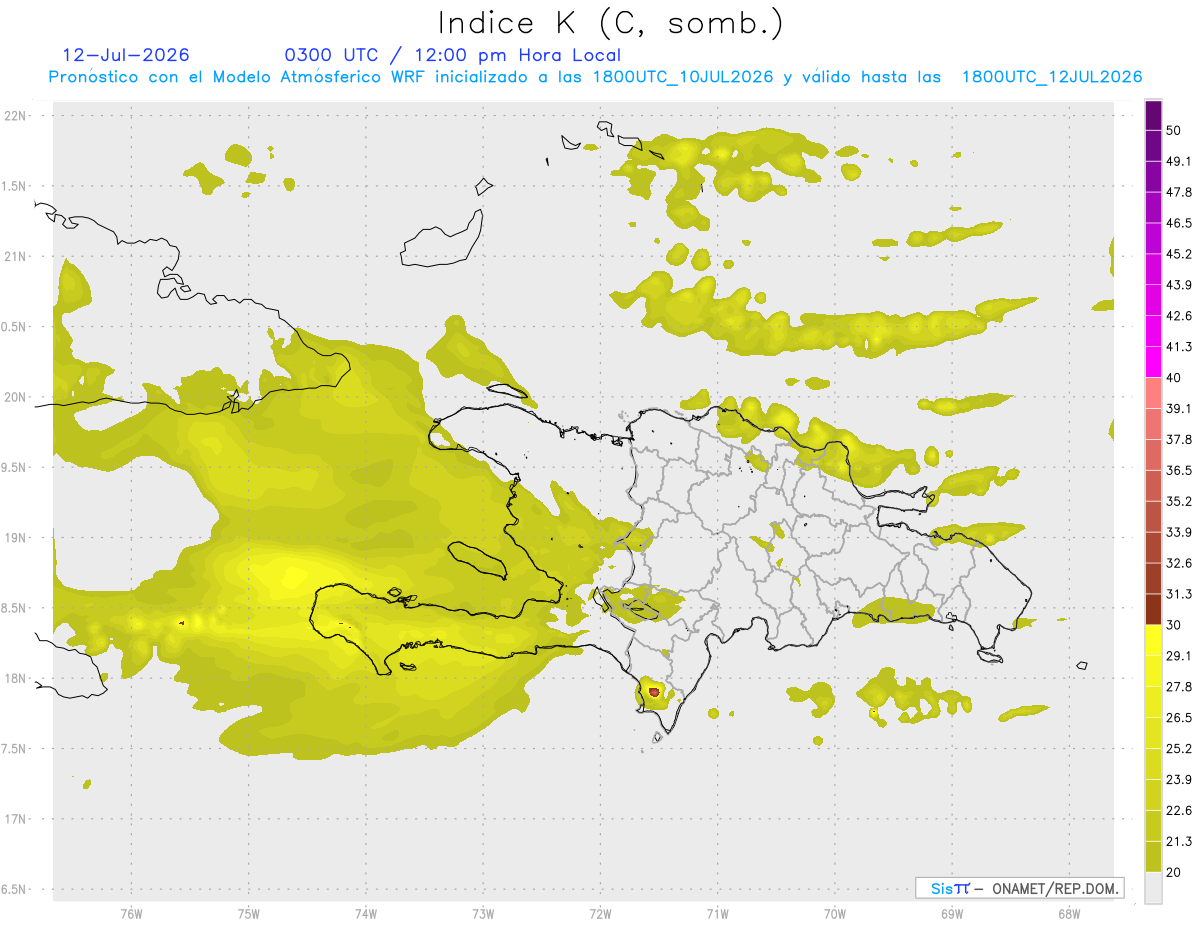
Task: Click dark brown swatch between 30 and 31.3
Action: click(1153, 609)
